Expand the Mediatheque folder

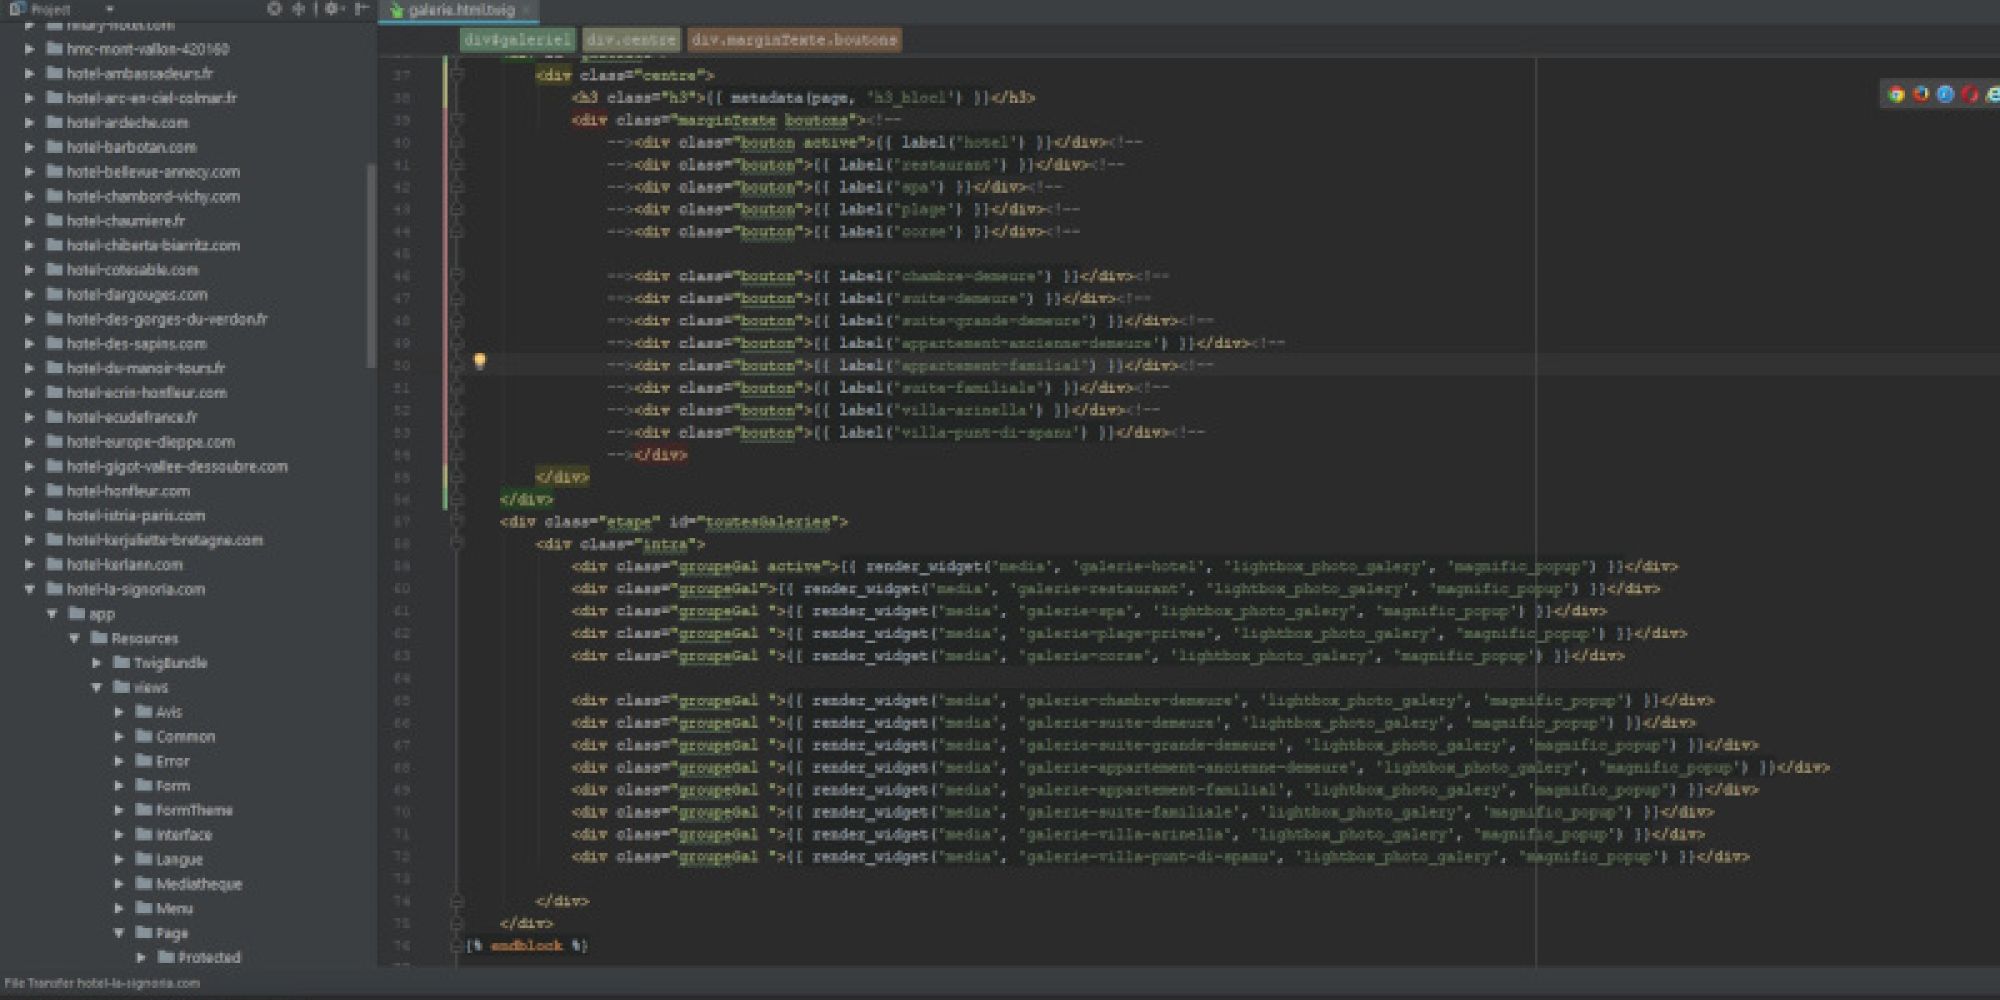point(119,883)
